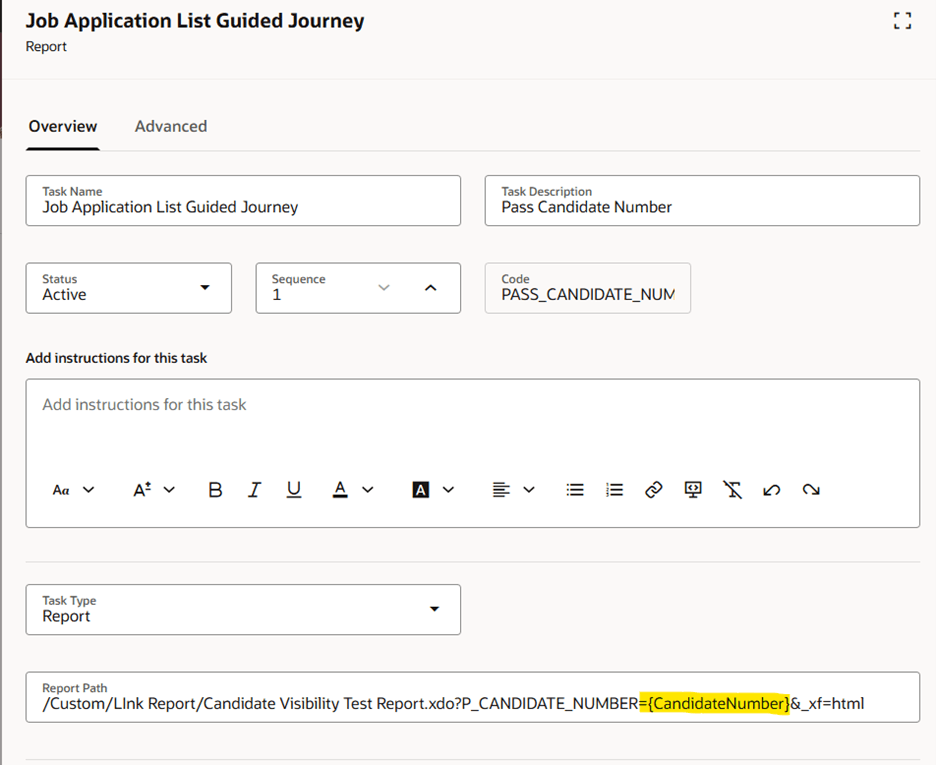Expand the font color dropdown arrow
The image size is (936, 765).
click(x=368, y=490)
